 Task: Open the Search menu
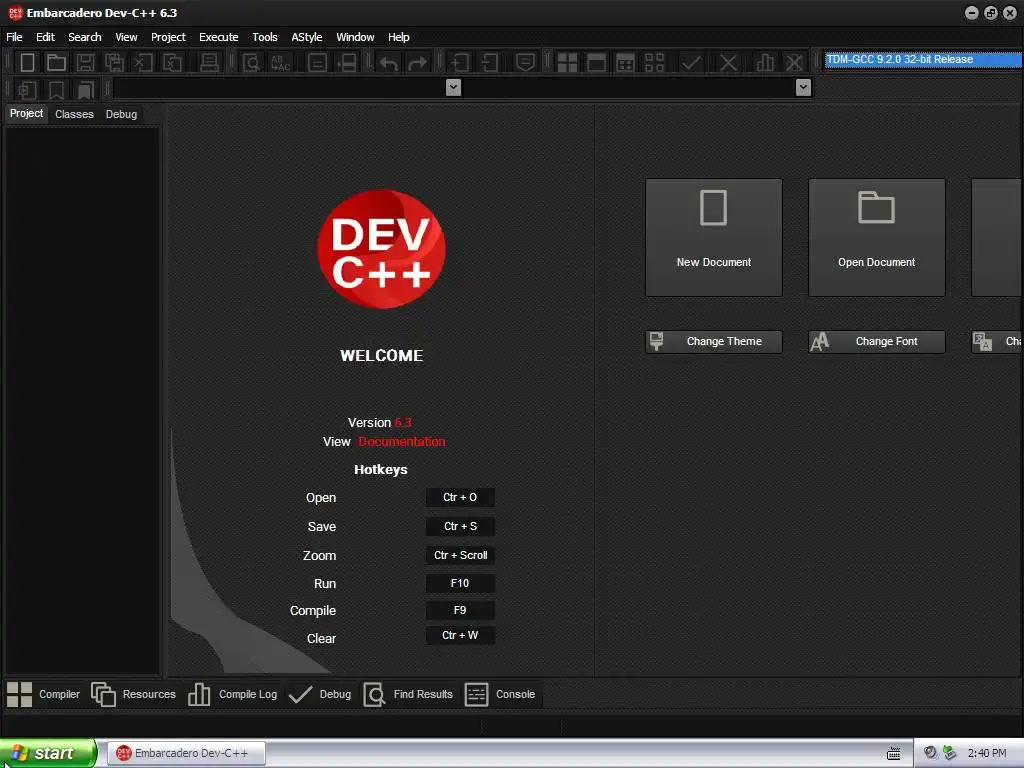[85, 37]
